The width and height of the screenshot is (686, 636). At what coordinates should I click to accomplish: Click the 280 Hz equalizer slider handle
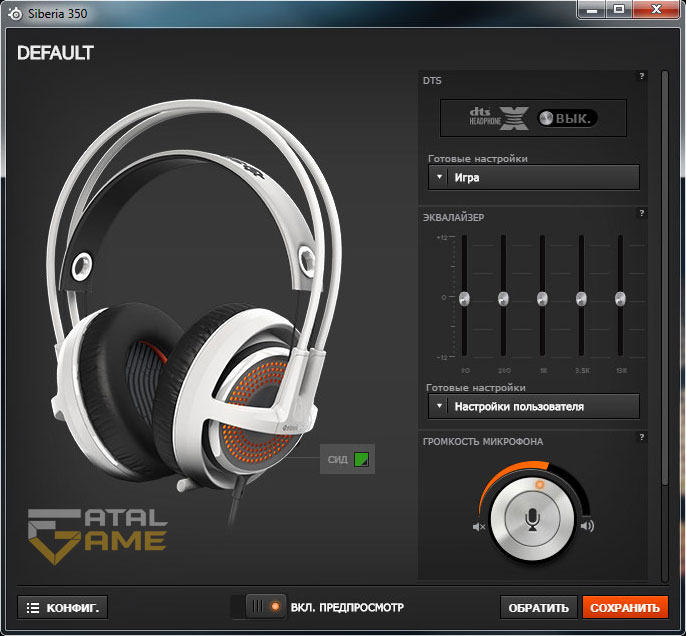click(503, 299)
